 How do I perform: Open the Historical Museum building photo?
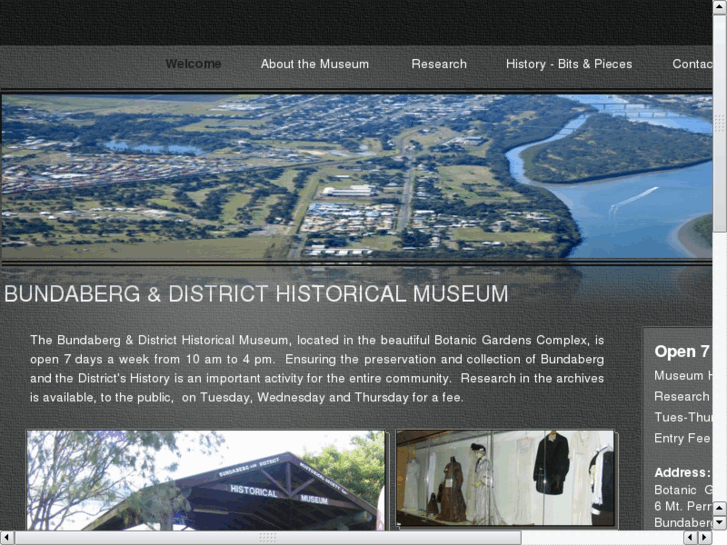(x=205, y=481)
